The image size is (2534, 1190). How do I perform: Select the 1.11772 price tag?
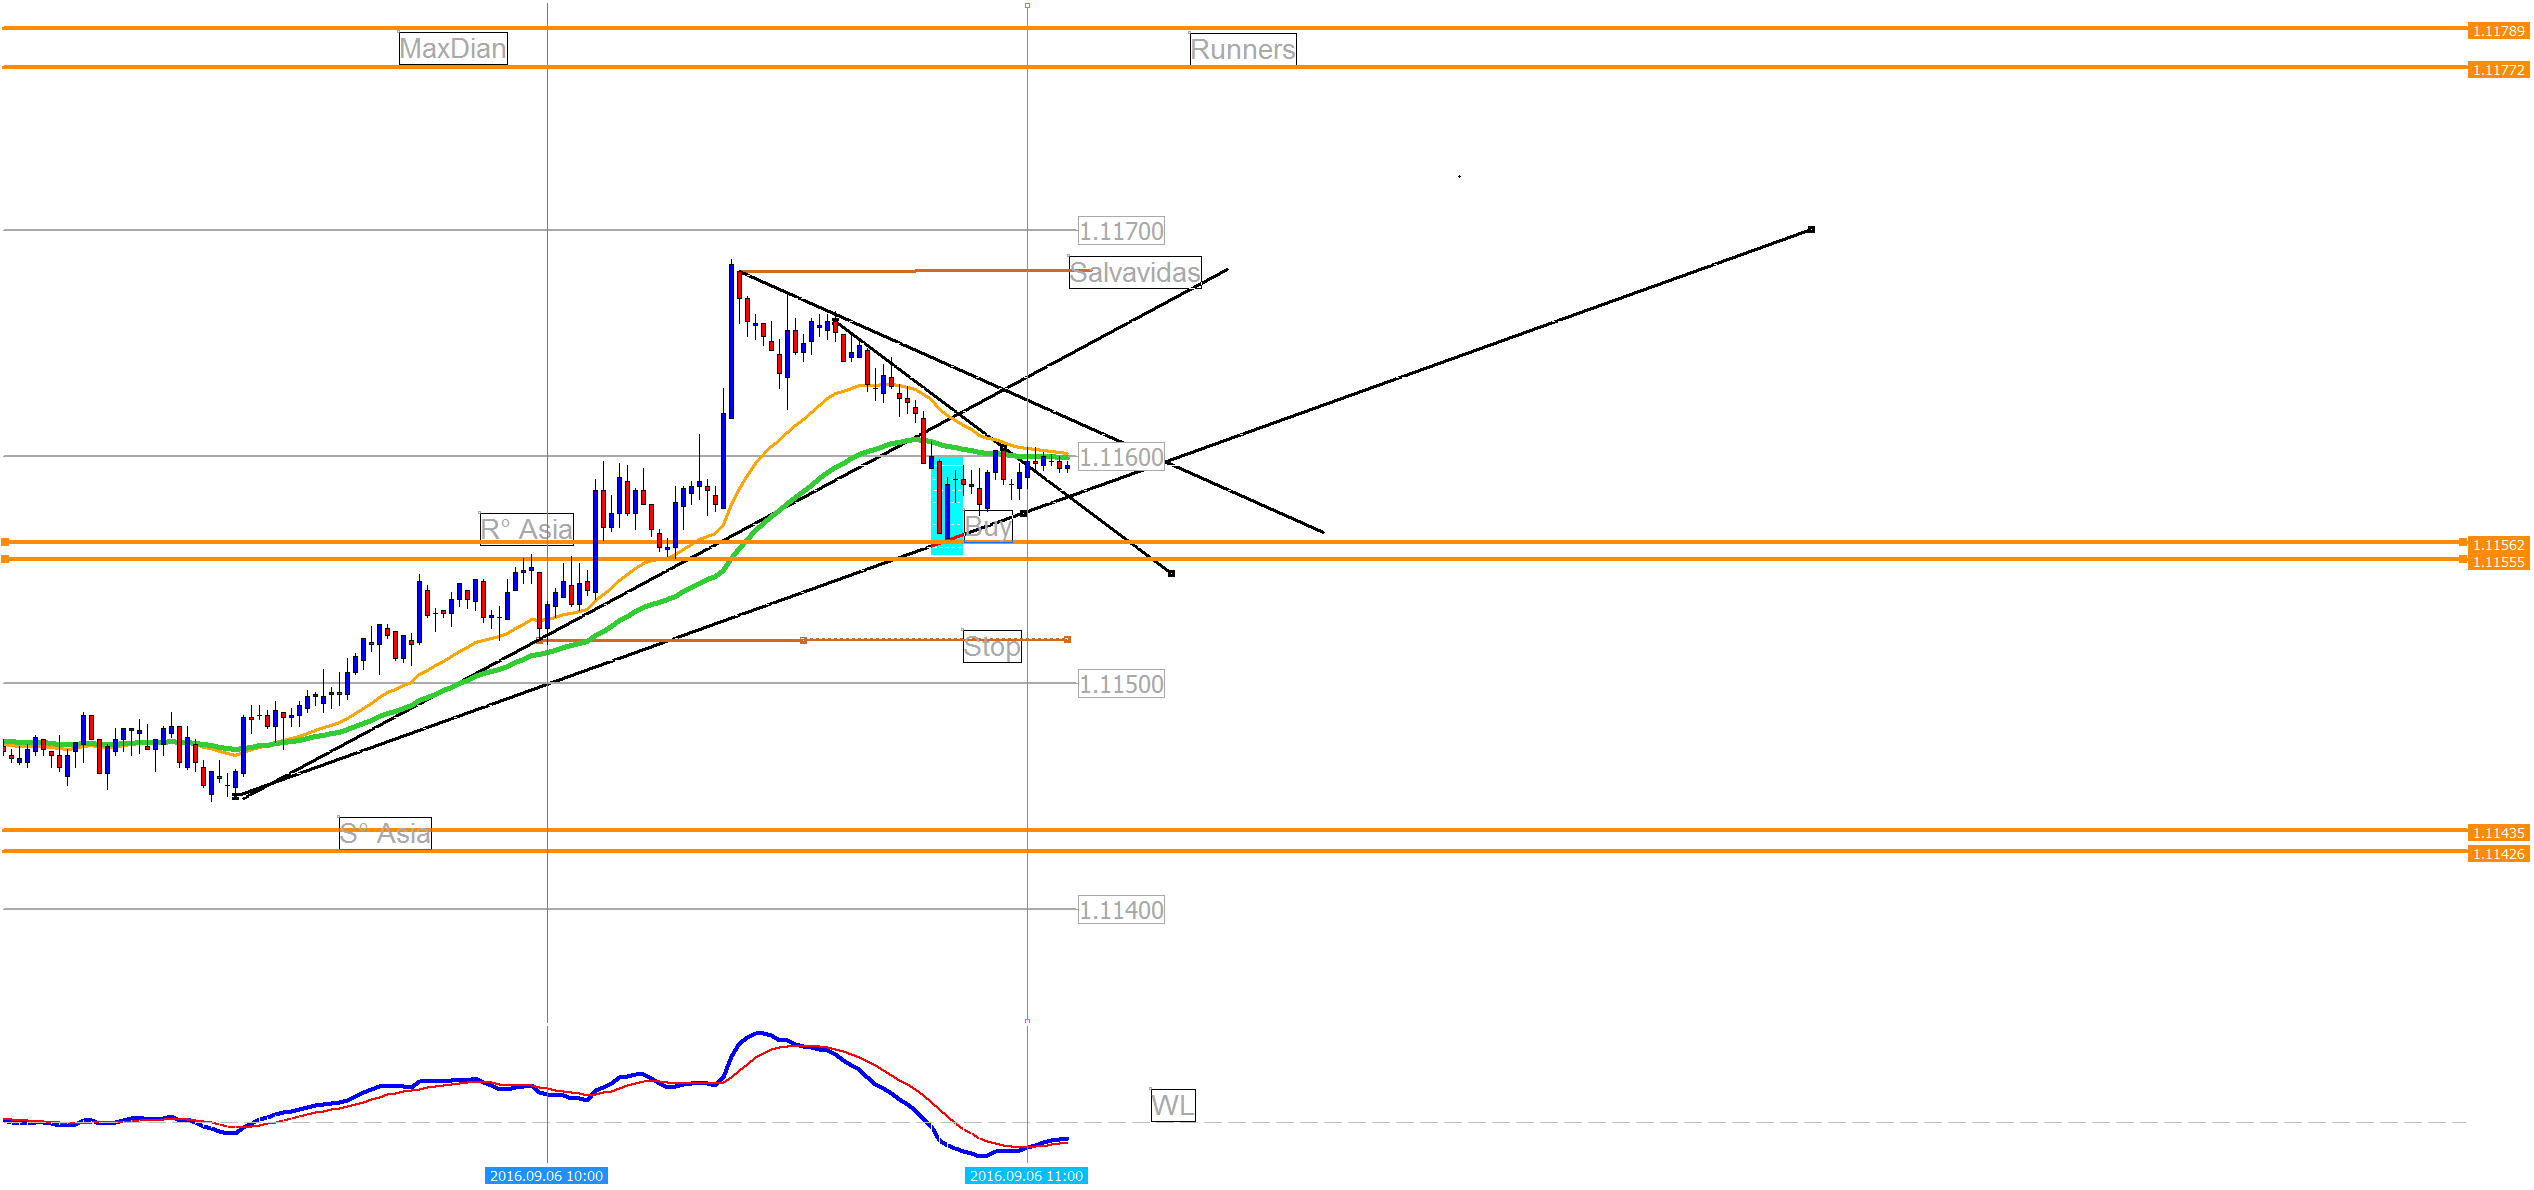(x=2497, y=70)
